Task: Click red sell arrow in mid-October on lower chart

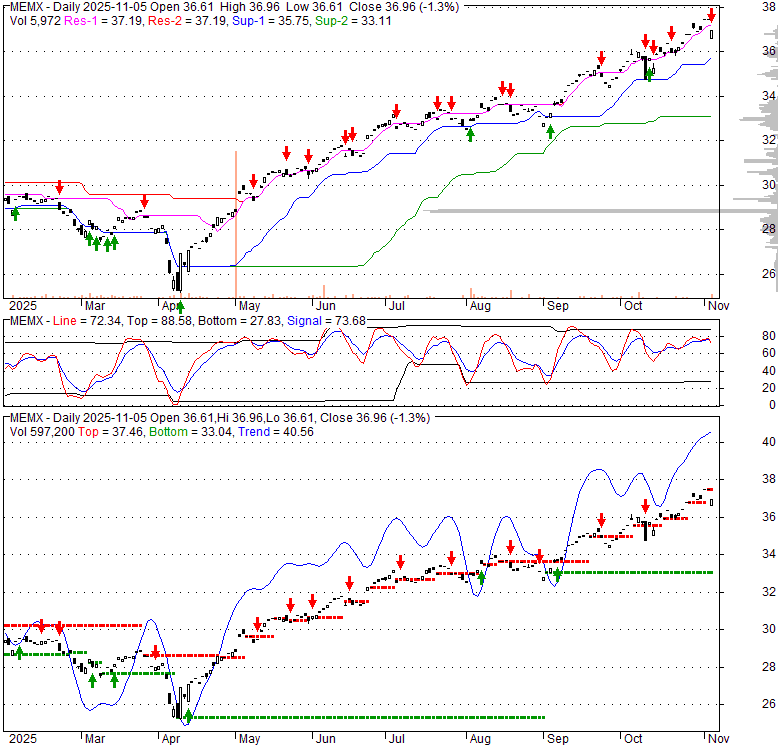Action: point(645,506)
